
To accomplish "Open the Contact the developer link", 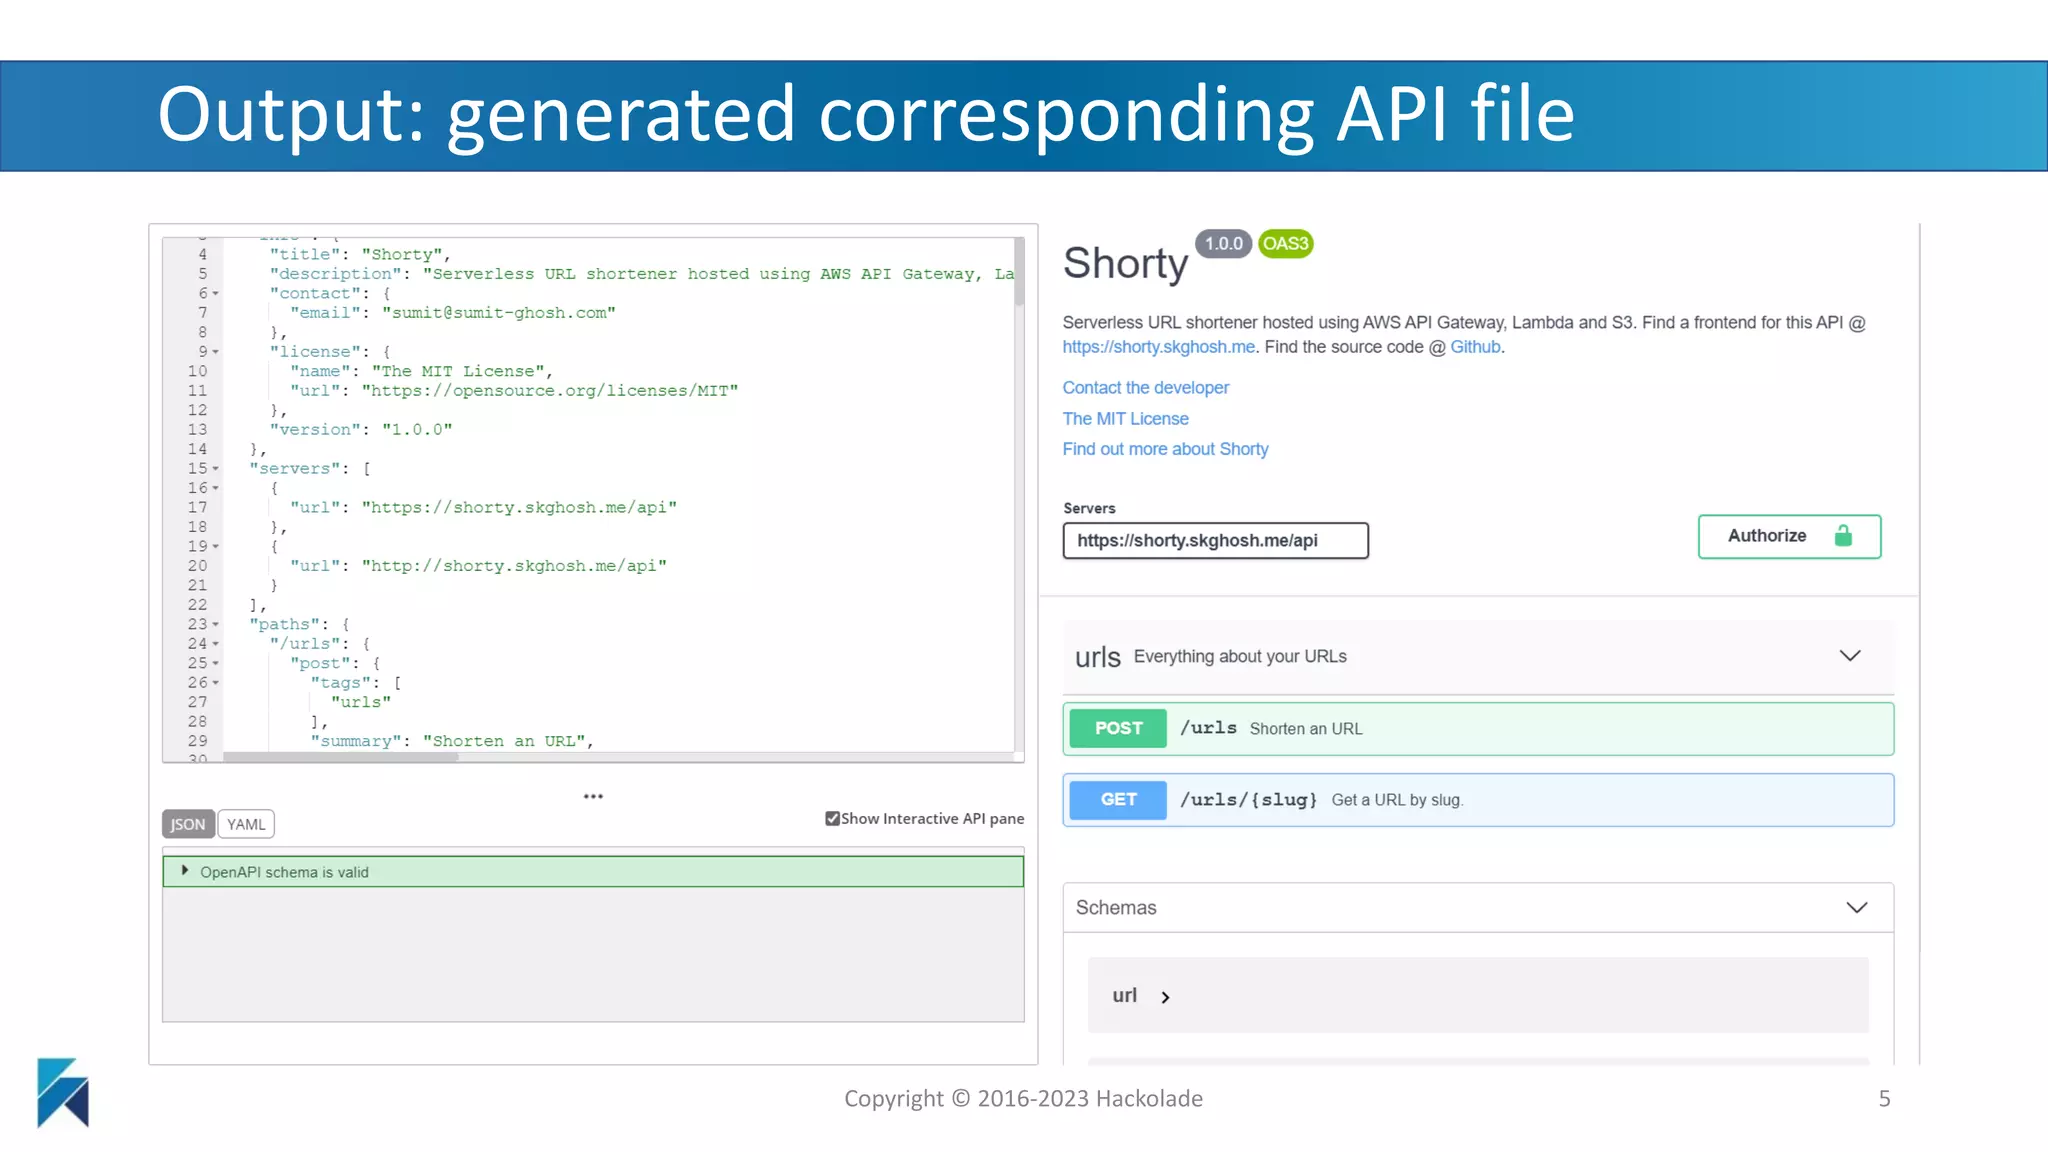I will 1145,388.
